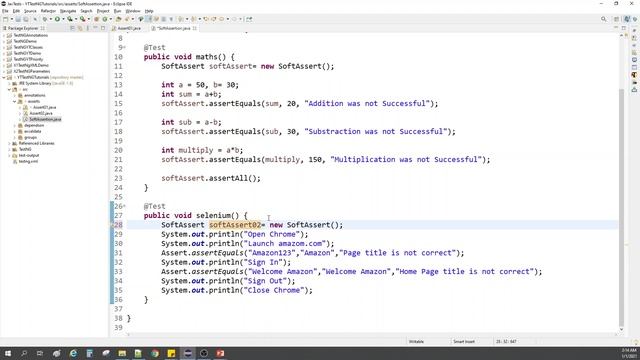Select the dependson package
This screenshot has width=640, height=360.
click(x=34, y=125)
